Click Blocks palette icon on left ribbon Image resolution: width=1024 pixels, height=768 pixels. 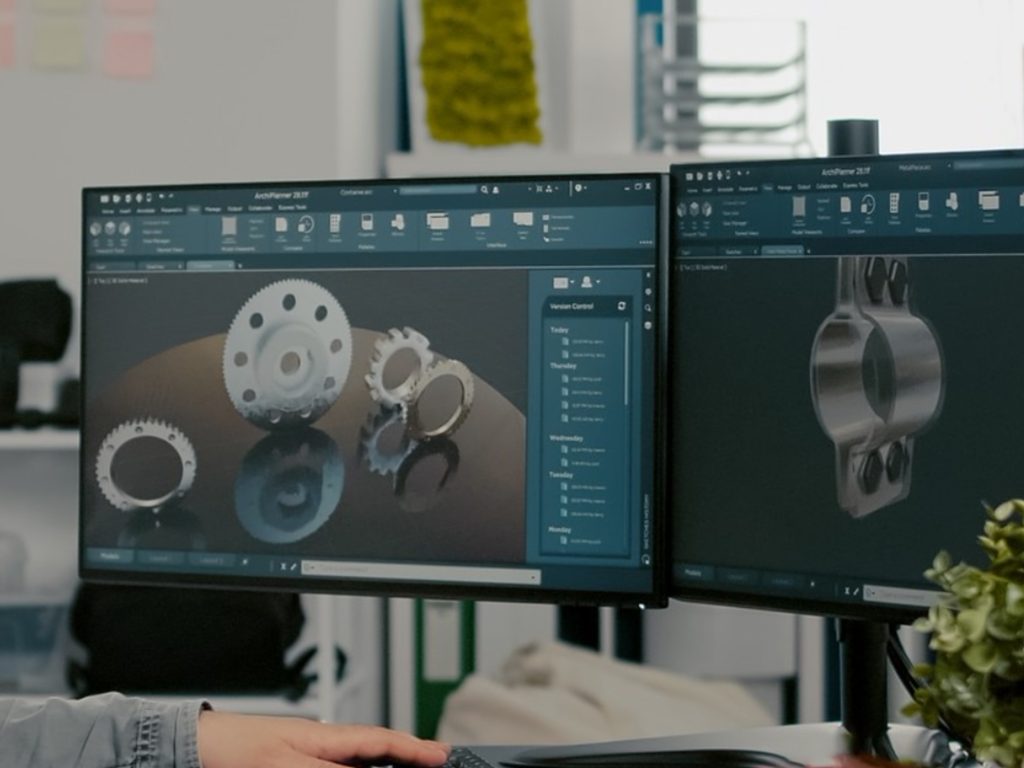pyautogui.click(x=397, y=223)
